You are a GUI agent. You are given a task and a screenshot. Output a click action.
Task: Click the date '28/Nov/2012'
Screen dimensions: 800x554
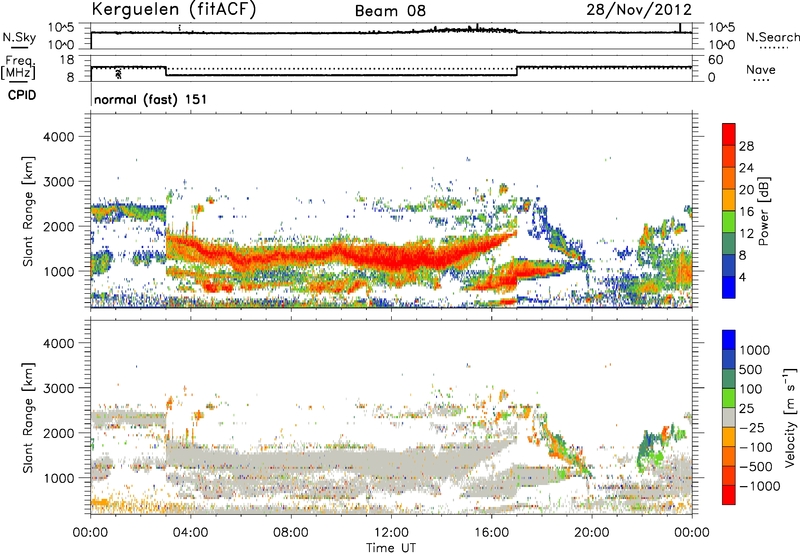tap(639, 9)
